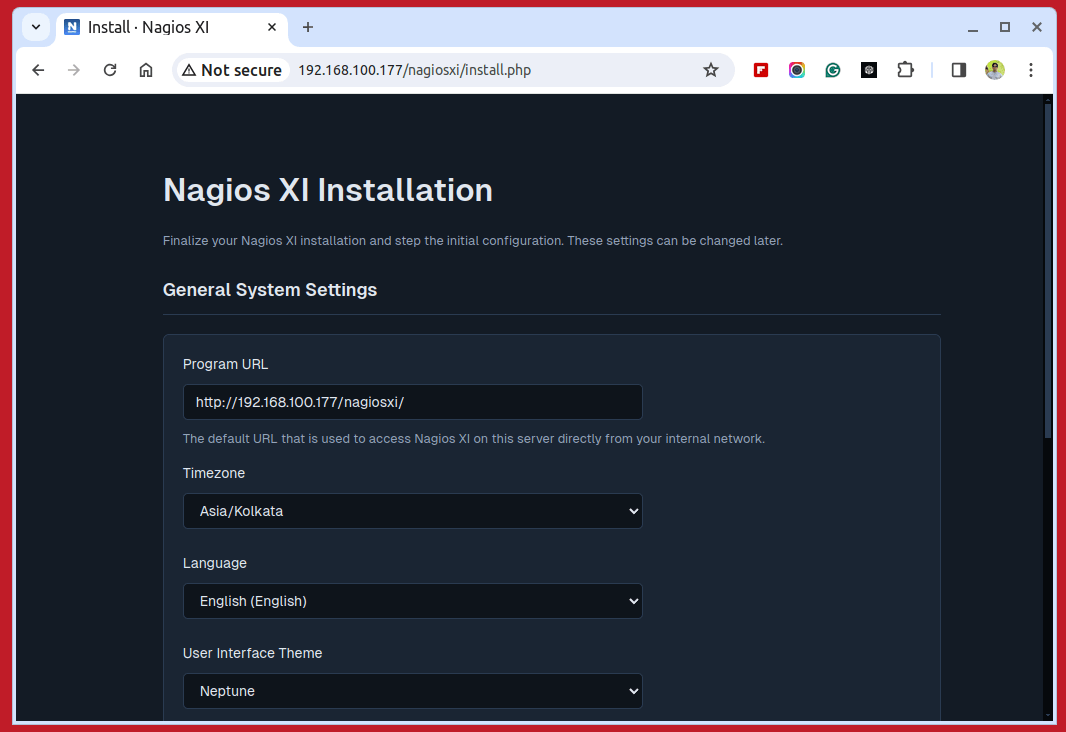Screen dimensions: 1066x732
Task: Click the Program URL input field
Action: [412, 402]
